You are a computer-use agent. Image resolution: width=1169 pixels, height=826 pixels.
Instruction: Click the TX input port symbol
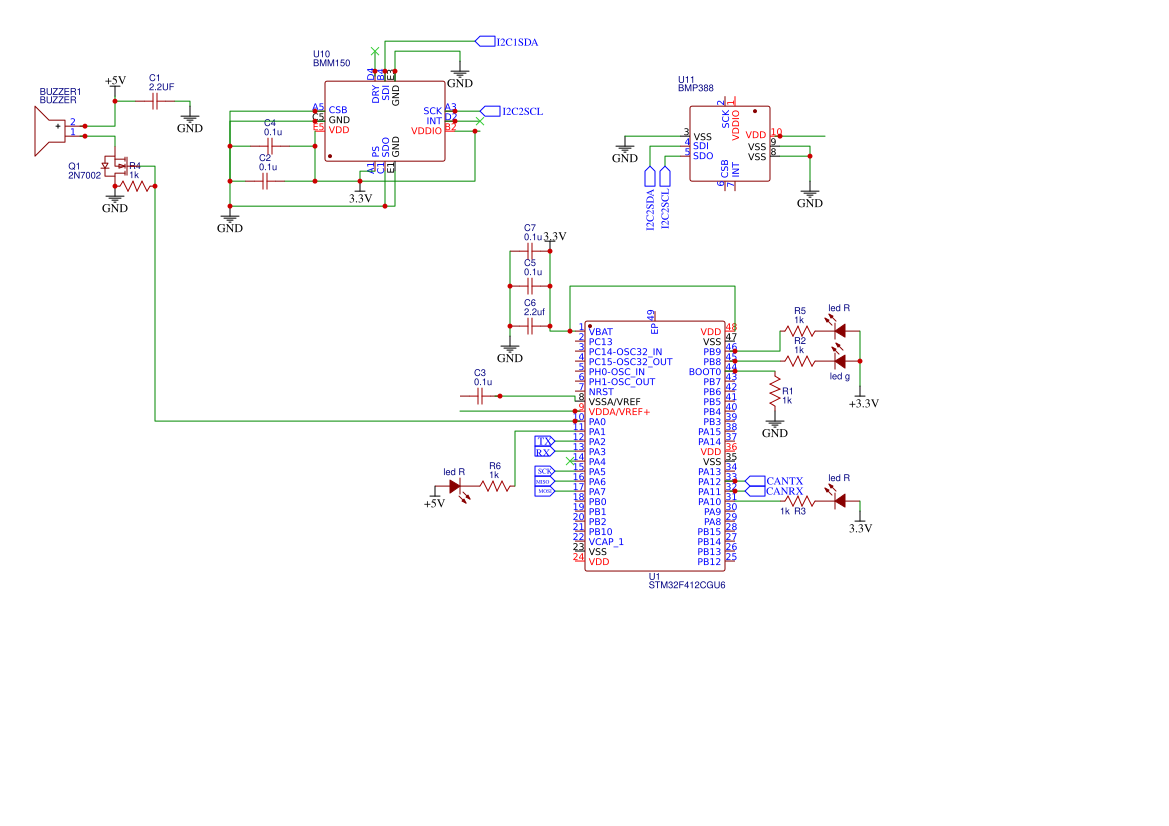click(x=545, y=441)
